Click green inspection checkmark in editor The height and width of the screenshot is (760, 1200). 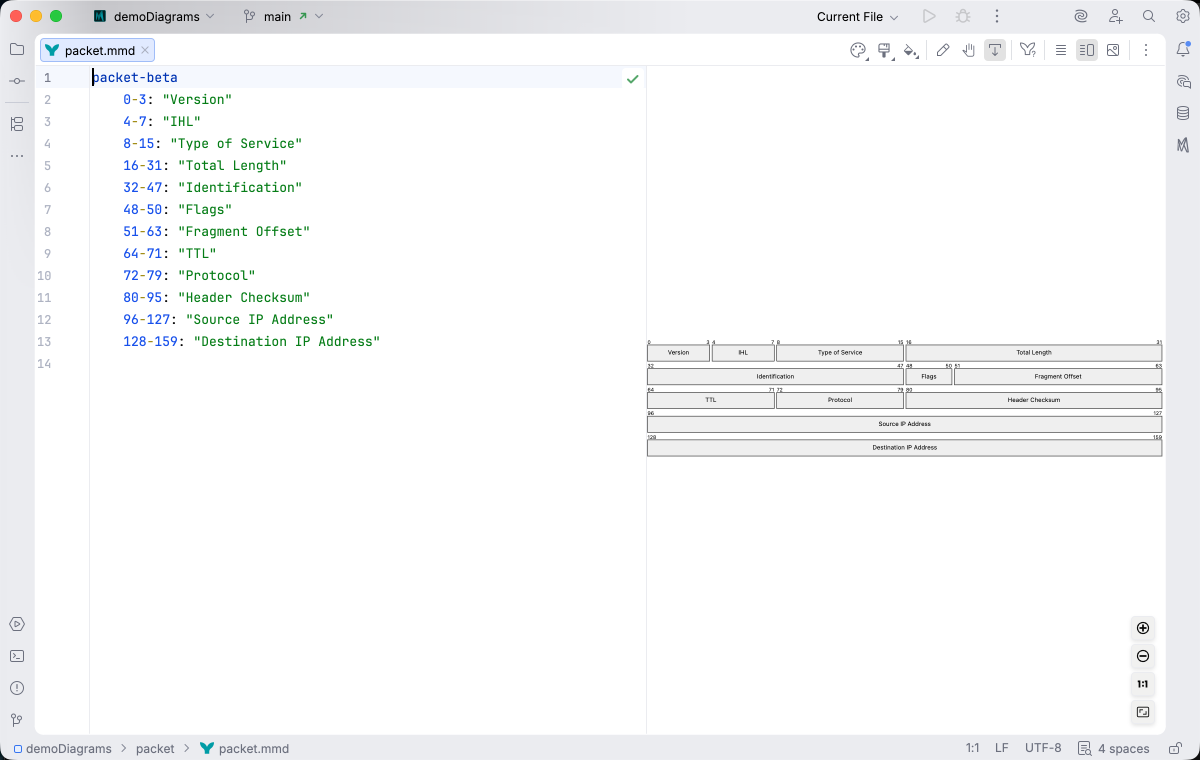632,78
